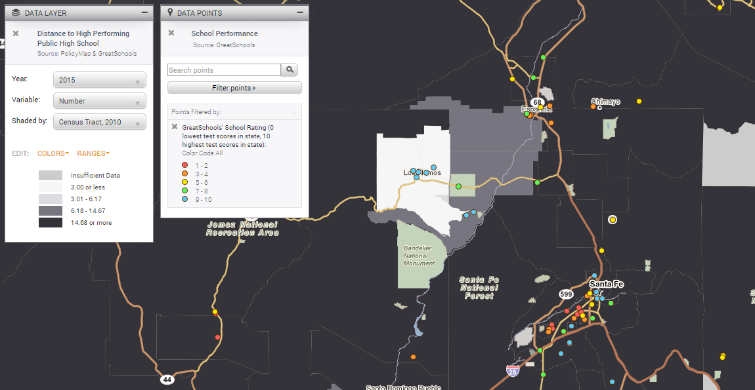This screenshot has width=755, height=390.
Task: Click the Filter points button
Action: click(x=234, y=88)
